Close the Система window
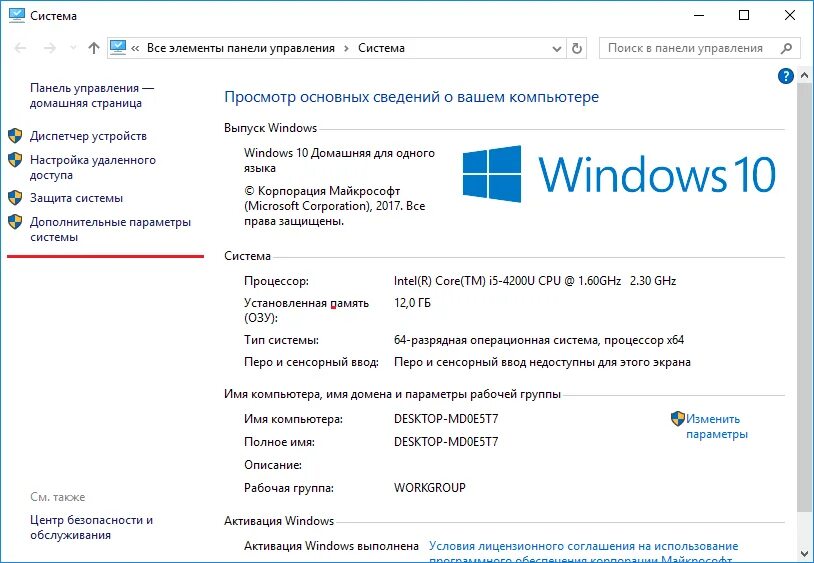Viewport: 814px width, 563px height. tap(790, 15)
